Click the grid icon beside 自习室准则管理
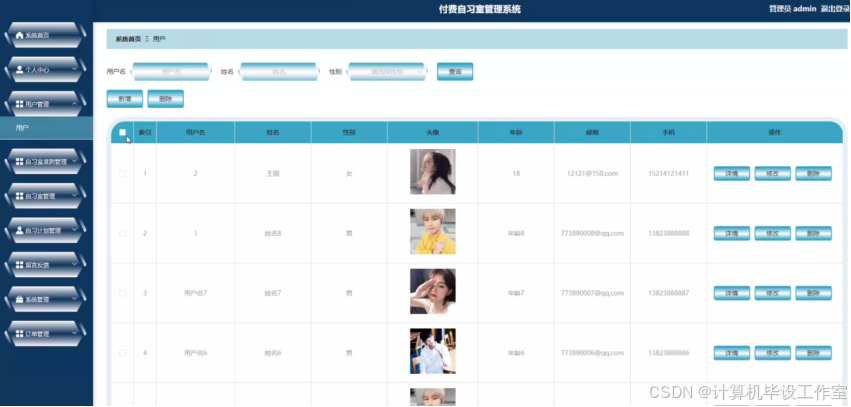Image resolution: width=851 pixels, height=407 pixels. 20,162
